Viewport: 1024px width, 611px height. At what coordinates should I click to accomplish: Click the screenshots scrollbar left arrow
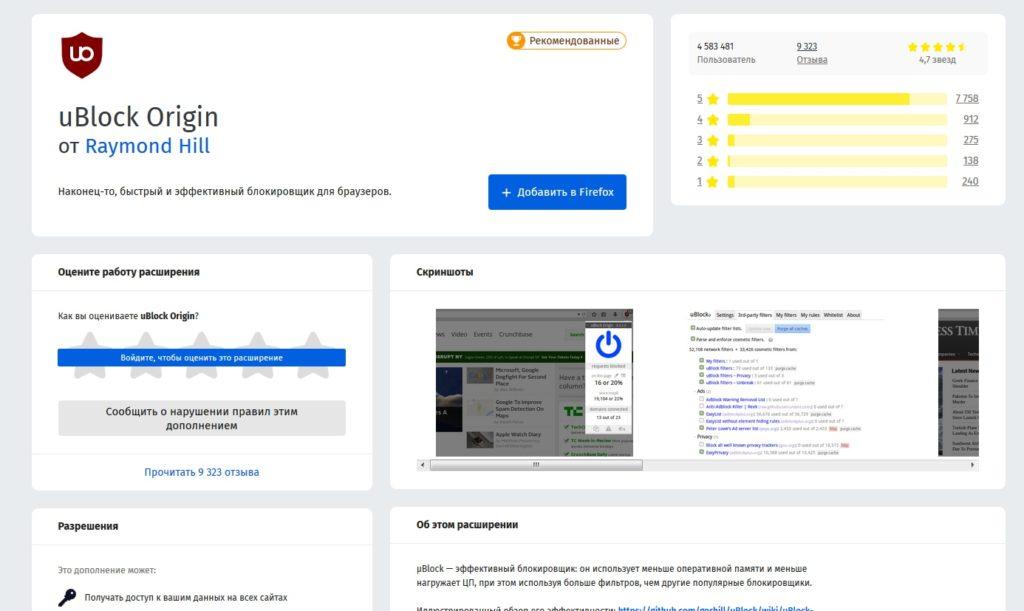click(x=423, y=465)
